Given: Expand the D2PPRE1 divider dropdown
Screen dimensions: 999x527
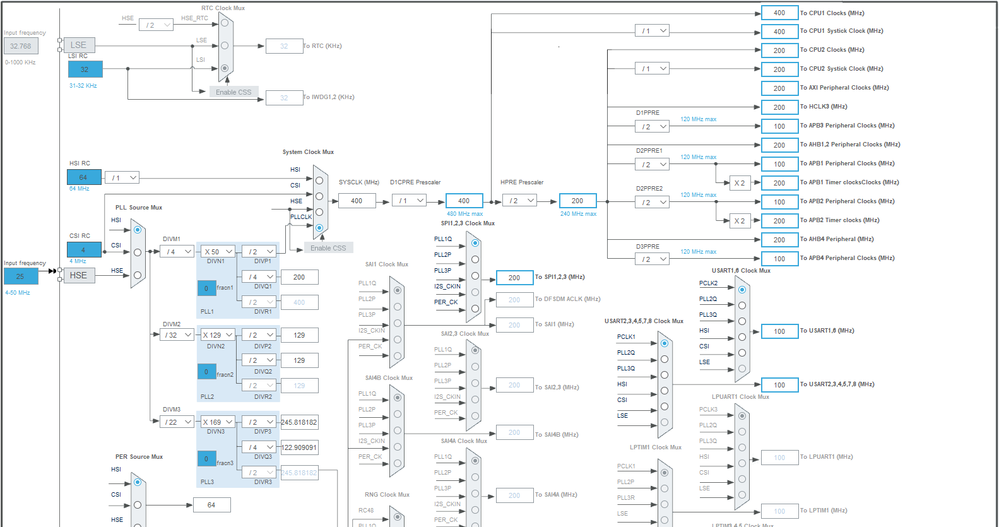Looking at the screenshot, I should click(652, 164).
